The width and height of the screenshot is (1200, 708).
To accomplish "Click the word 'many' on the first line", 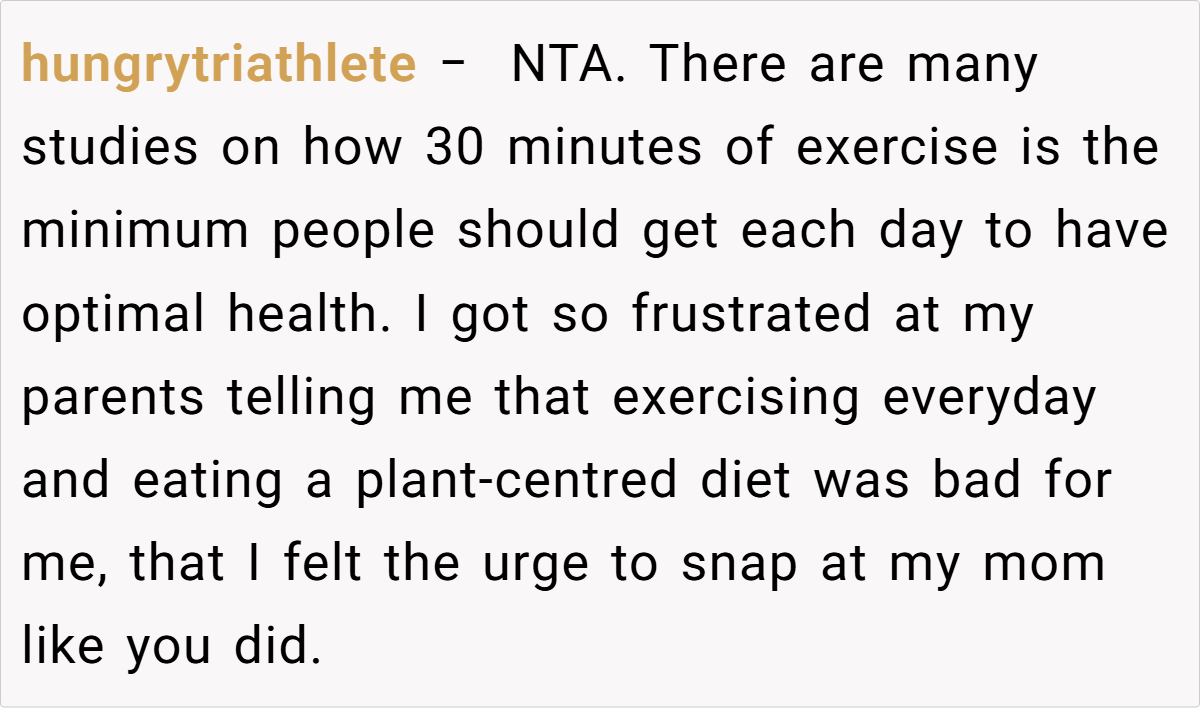I will [972, 66].
